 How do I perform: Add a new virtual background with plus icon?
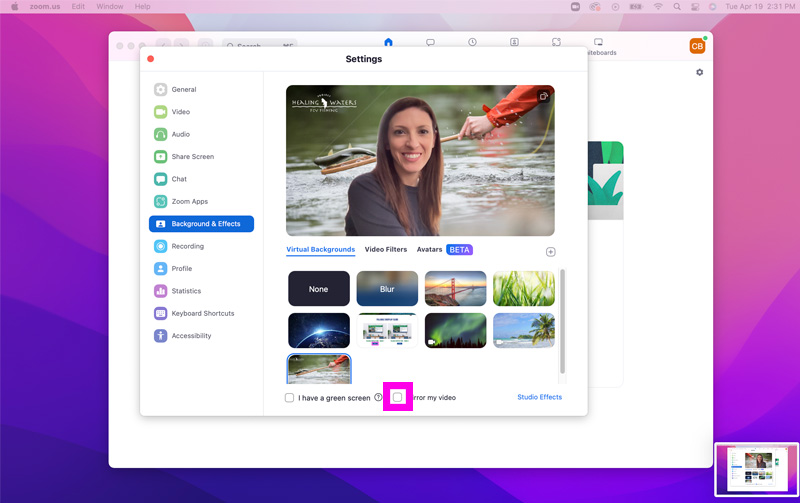(551, 252)
